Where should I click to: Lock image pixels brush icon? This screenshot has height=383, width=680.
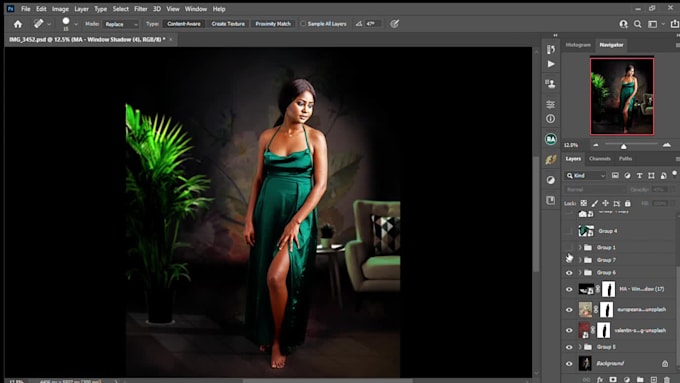[x=595, y=203]
